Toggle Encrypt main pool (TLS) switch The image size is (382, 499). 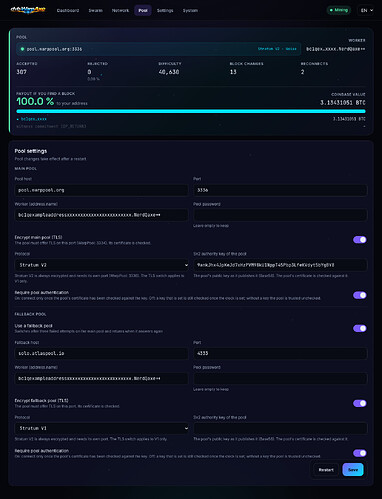pyautogui.click(x=360, y=240)
